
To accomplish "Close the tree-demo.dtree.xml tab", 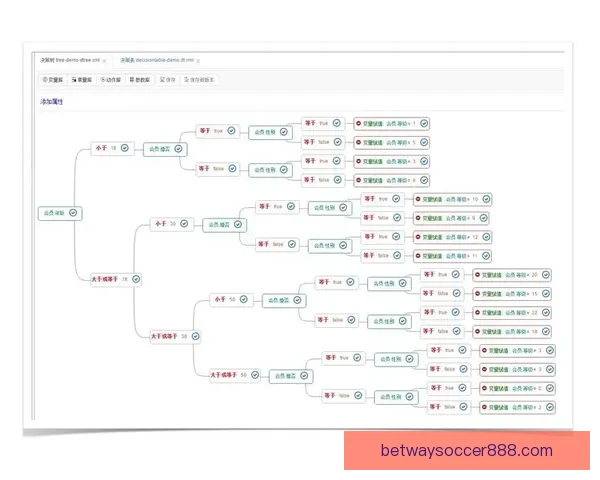I will click(x=104, y=60).
